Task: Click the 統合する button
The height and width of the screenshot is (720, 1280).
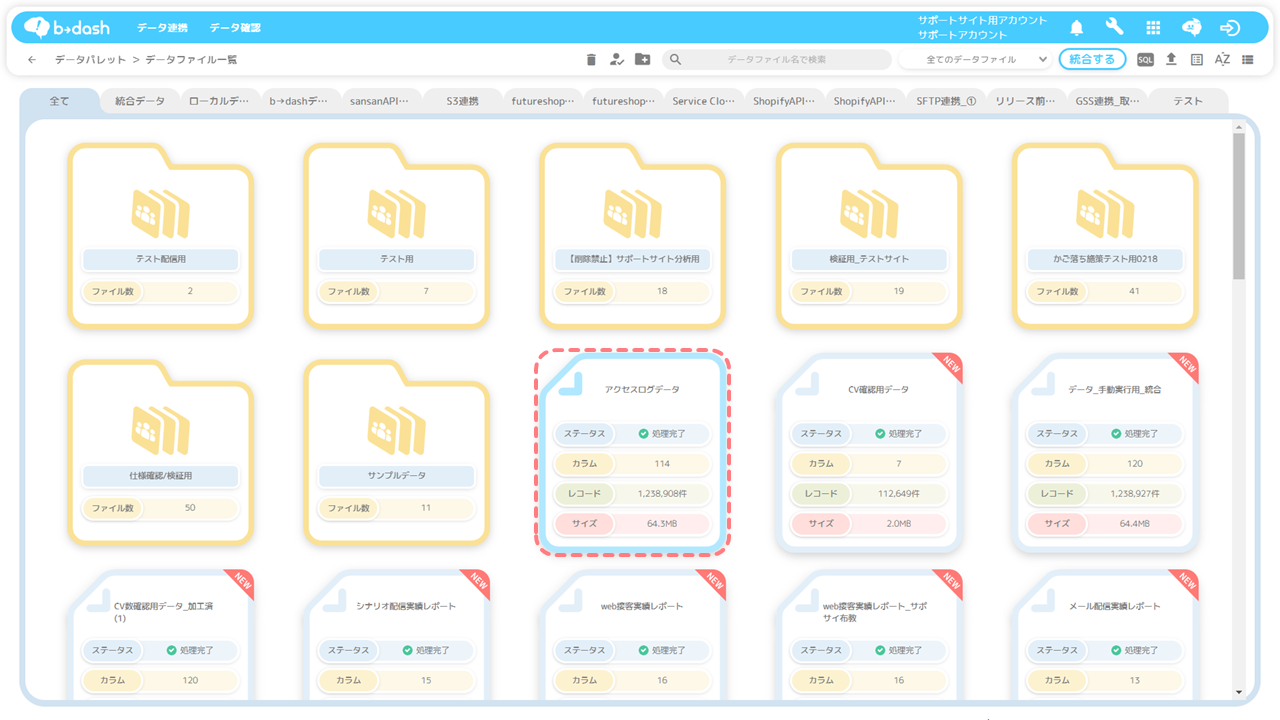Action: [x=1092, y=59]
